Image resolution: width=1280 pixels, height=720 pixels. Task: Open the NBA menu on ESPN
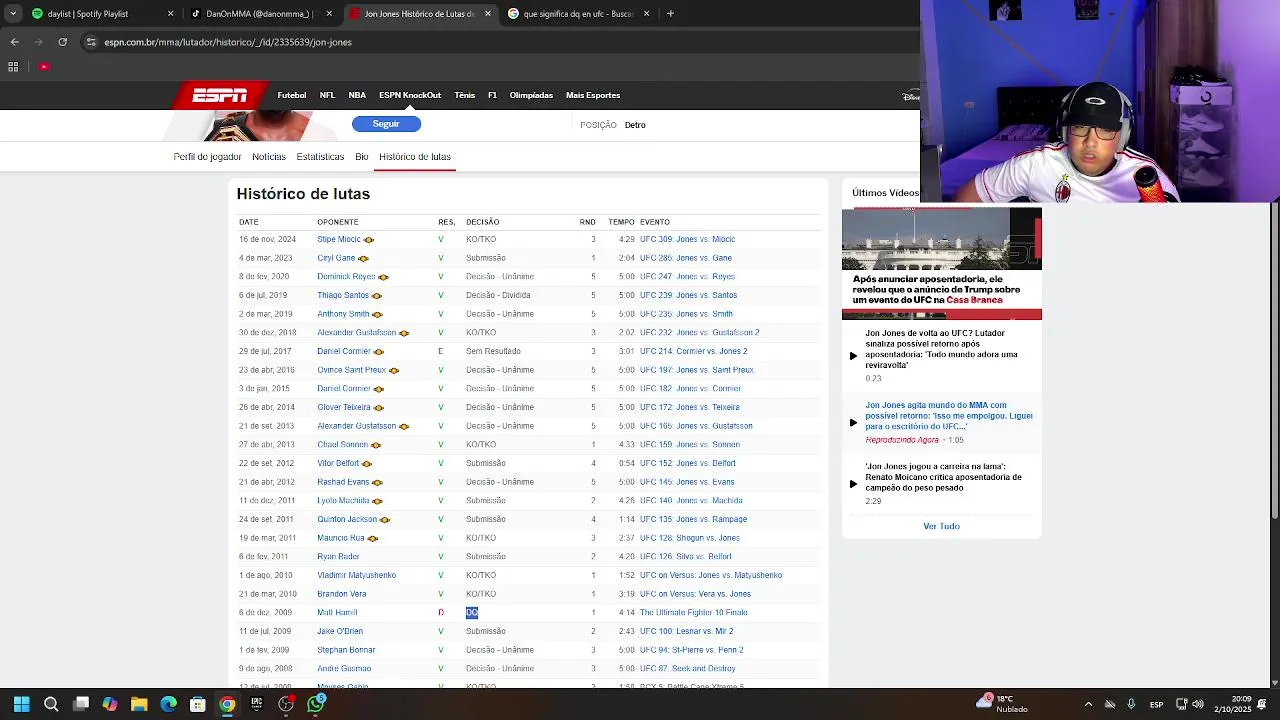[x=357, y=95]
